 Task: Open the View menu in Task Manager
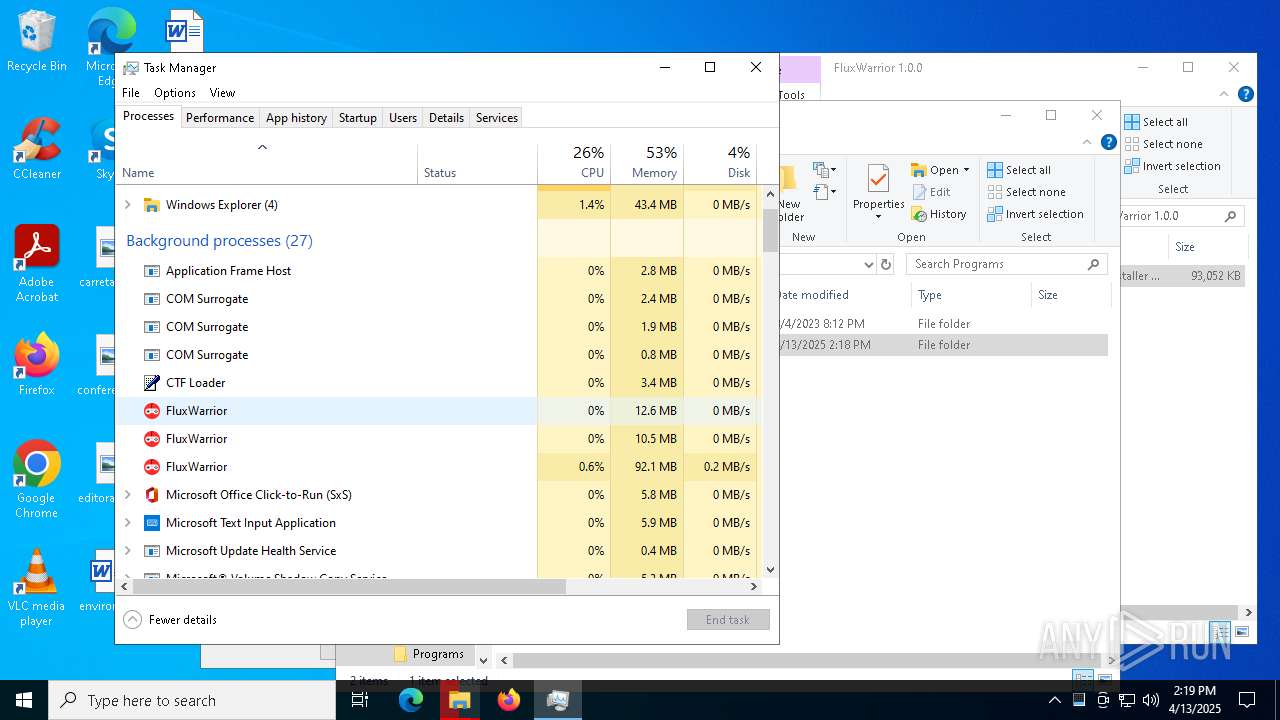tap(222, 93)
